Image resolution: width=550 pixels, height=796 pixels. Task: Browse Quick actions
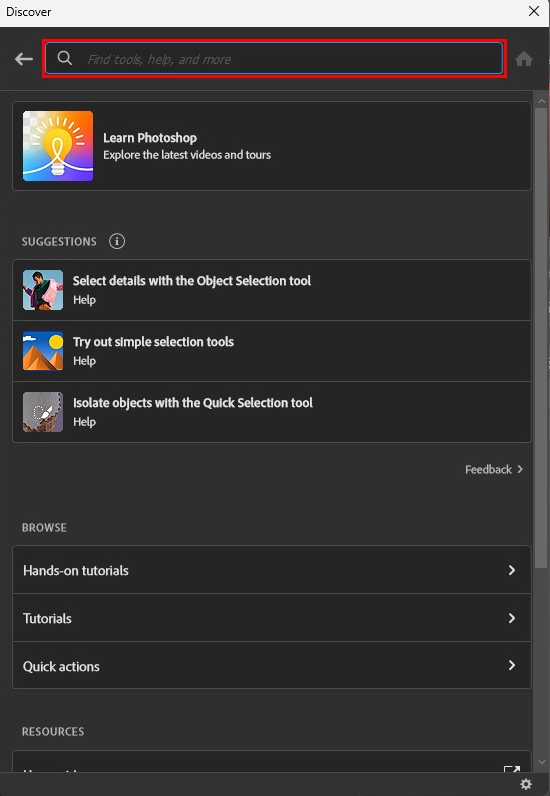(x=272, y=666)
